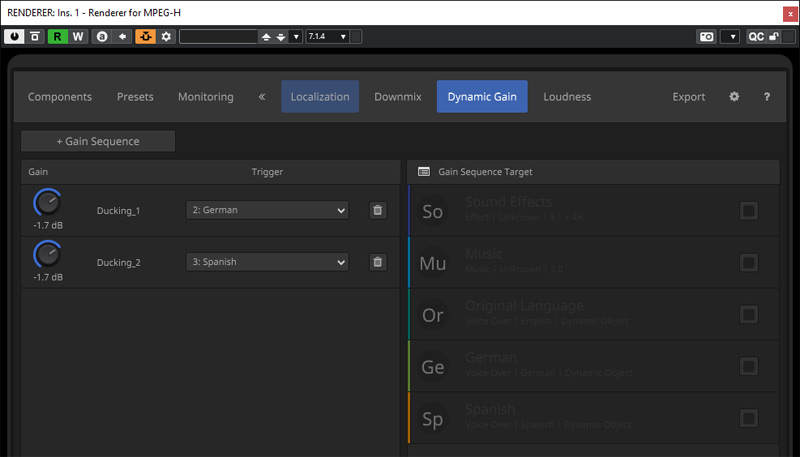The width and height of the screenshot is (800, 457).
Task: Click the plugin power/activate button
Action: pos(15,36)
